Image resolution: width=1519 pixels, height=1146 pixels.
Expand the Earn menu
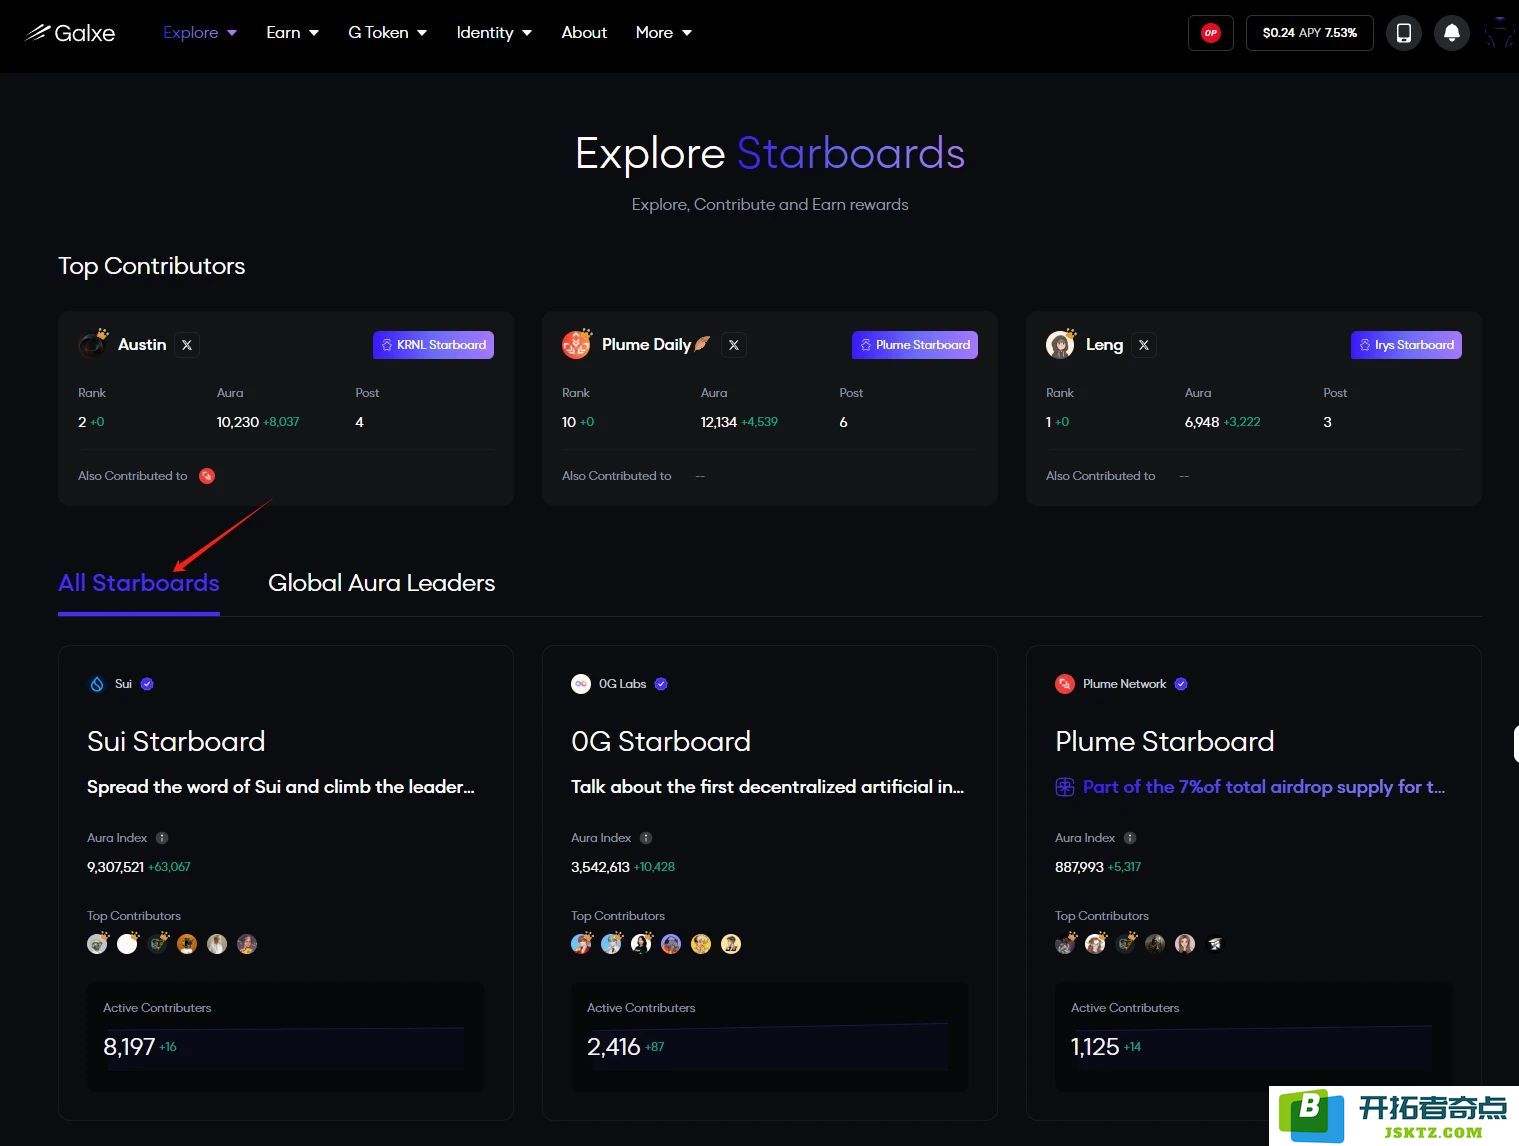[x=292, y=33]
